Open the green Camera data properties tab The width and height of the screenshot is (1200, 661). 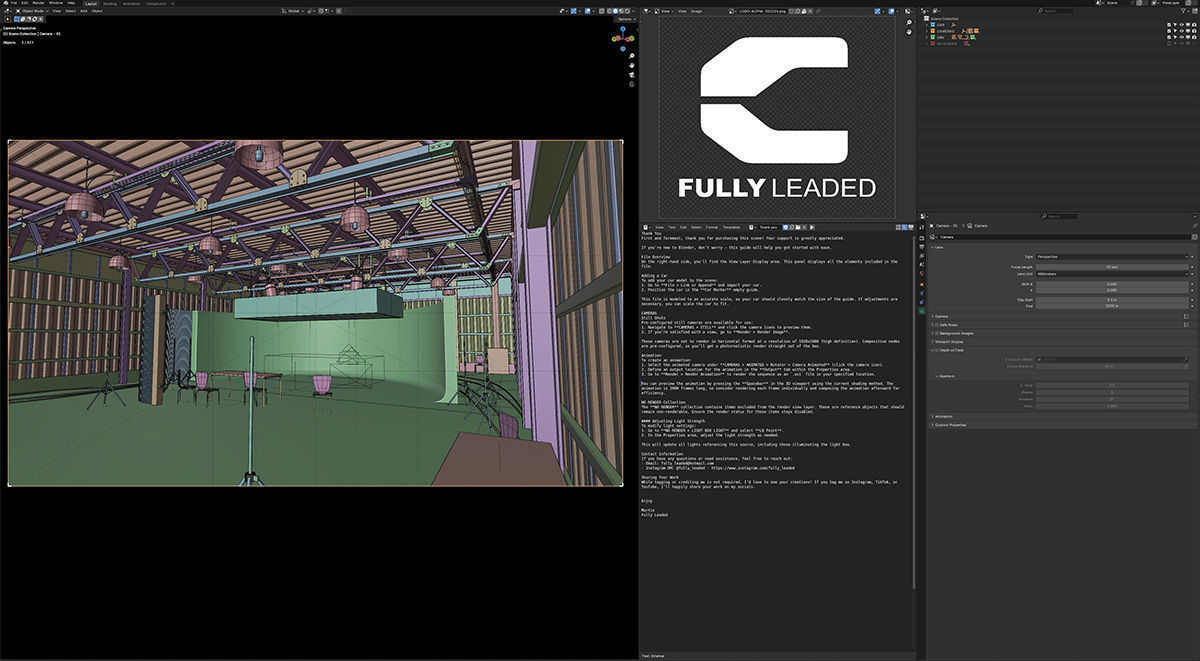coord(922,311)
